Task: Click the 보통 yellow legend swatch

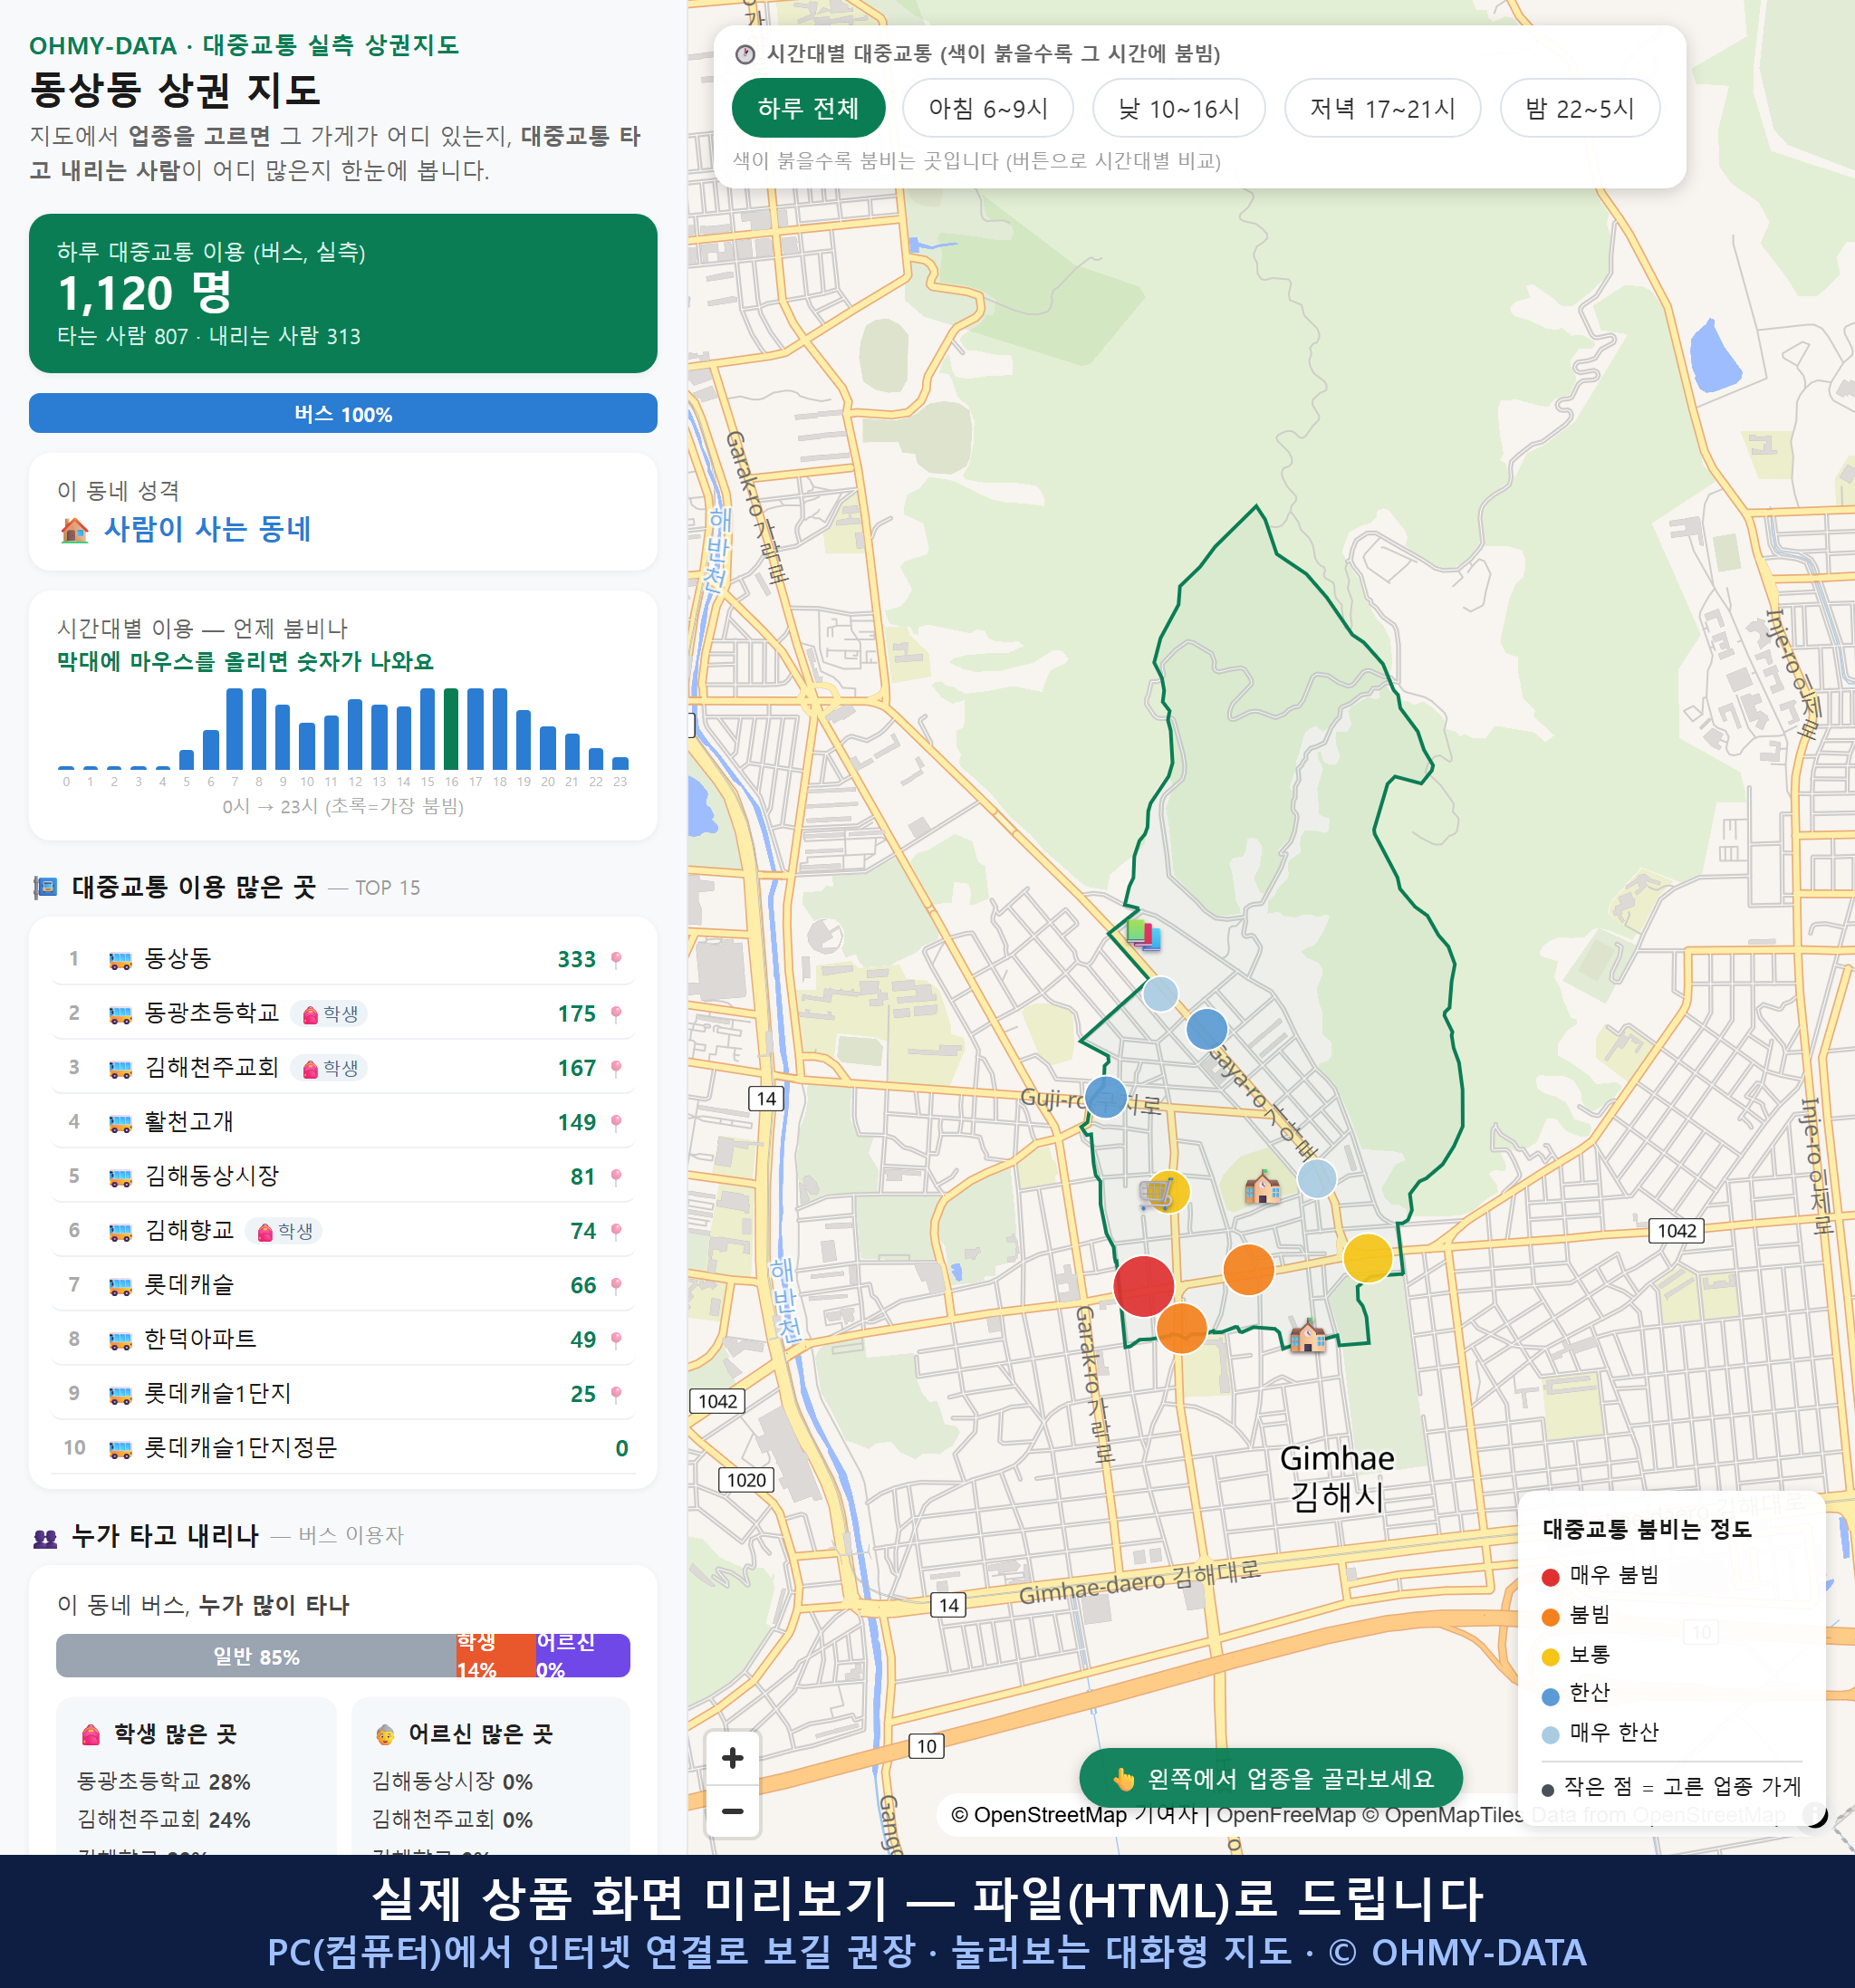Action: [1550, 1657]
